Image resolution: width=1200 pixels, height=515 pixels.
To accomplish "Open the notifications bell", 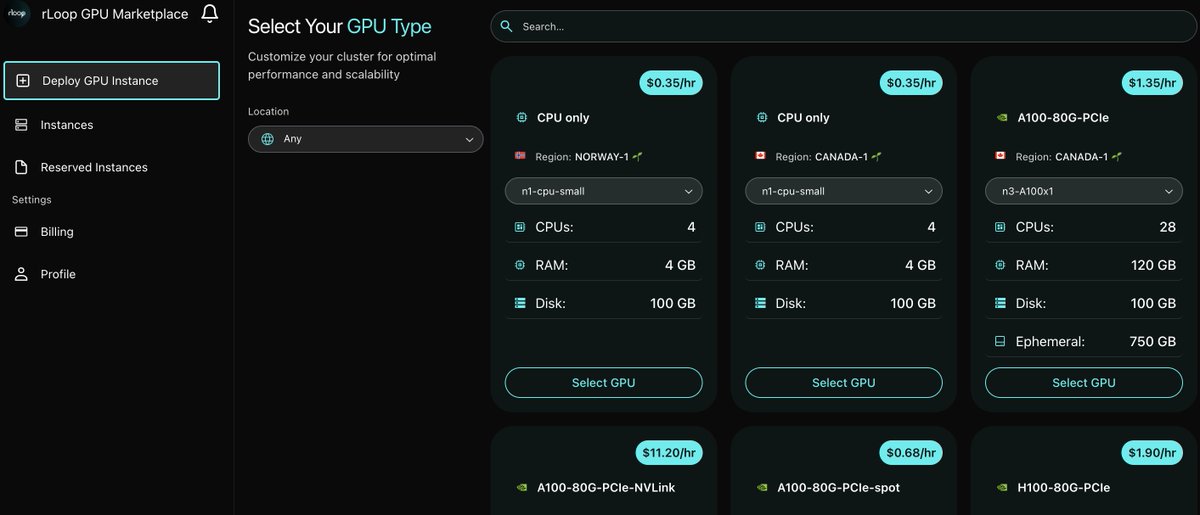I will click(x=209, y=14).
